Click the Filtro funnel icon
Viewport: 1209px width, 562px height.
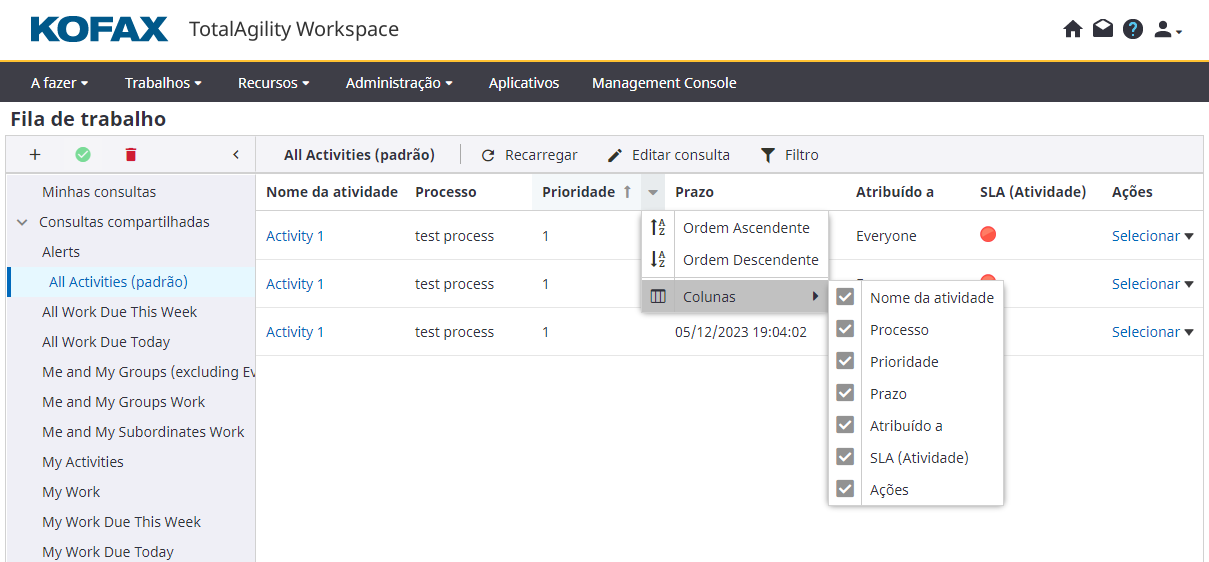(x=768, y=155)
